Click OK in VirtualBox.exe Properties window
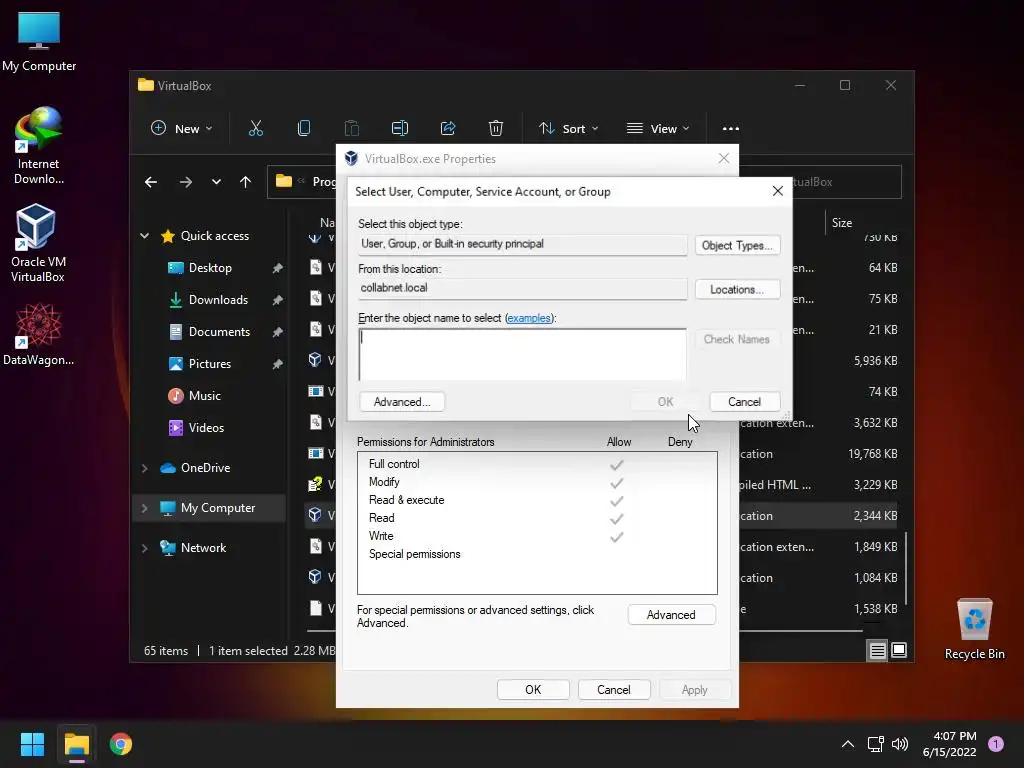The width and height of the screenshot is (1024, 768). (x=533, y=690)
